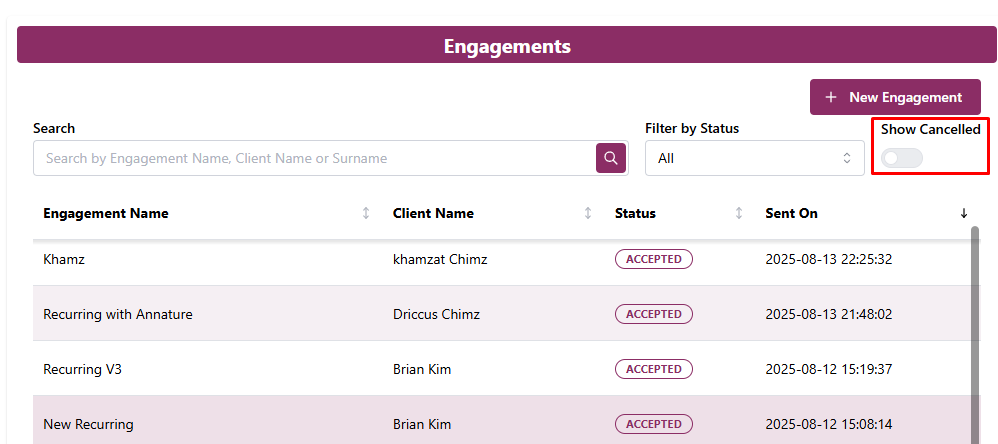Open the Filter by Status dropdown
This screenshot has width=998, height=444.
click(x=754, y=158)
